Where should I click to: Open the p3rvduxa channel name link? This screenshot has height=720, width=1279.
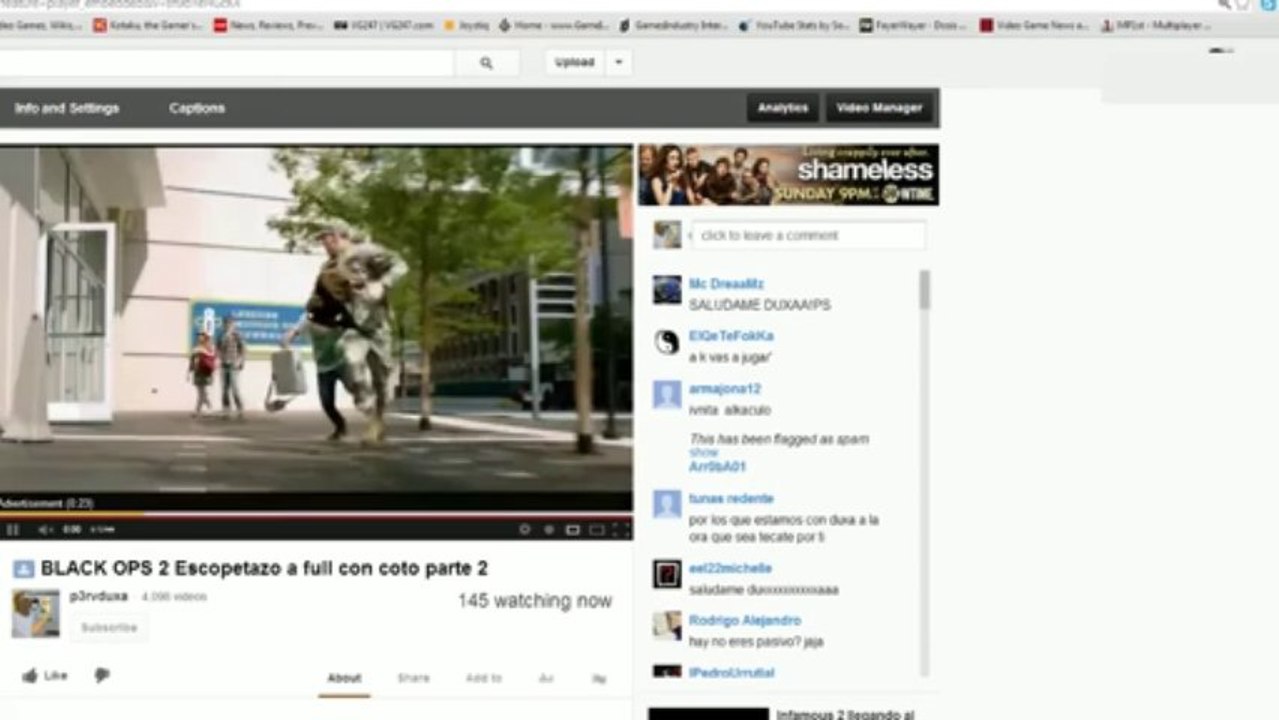tap(99, 596)
